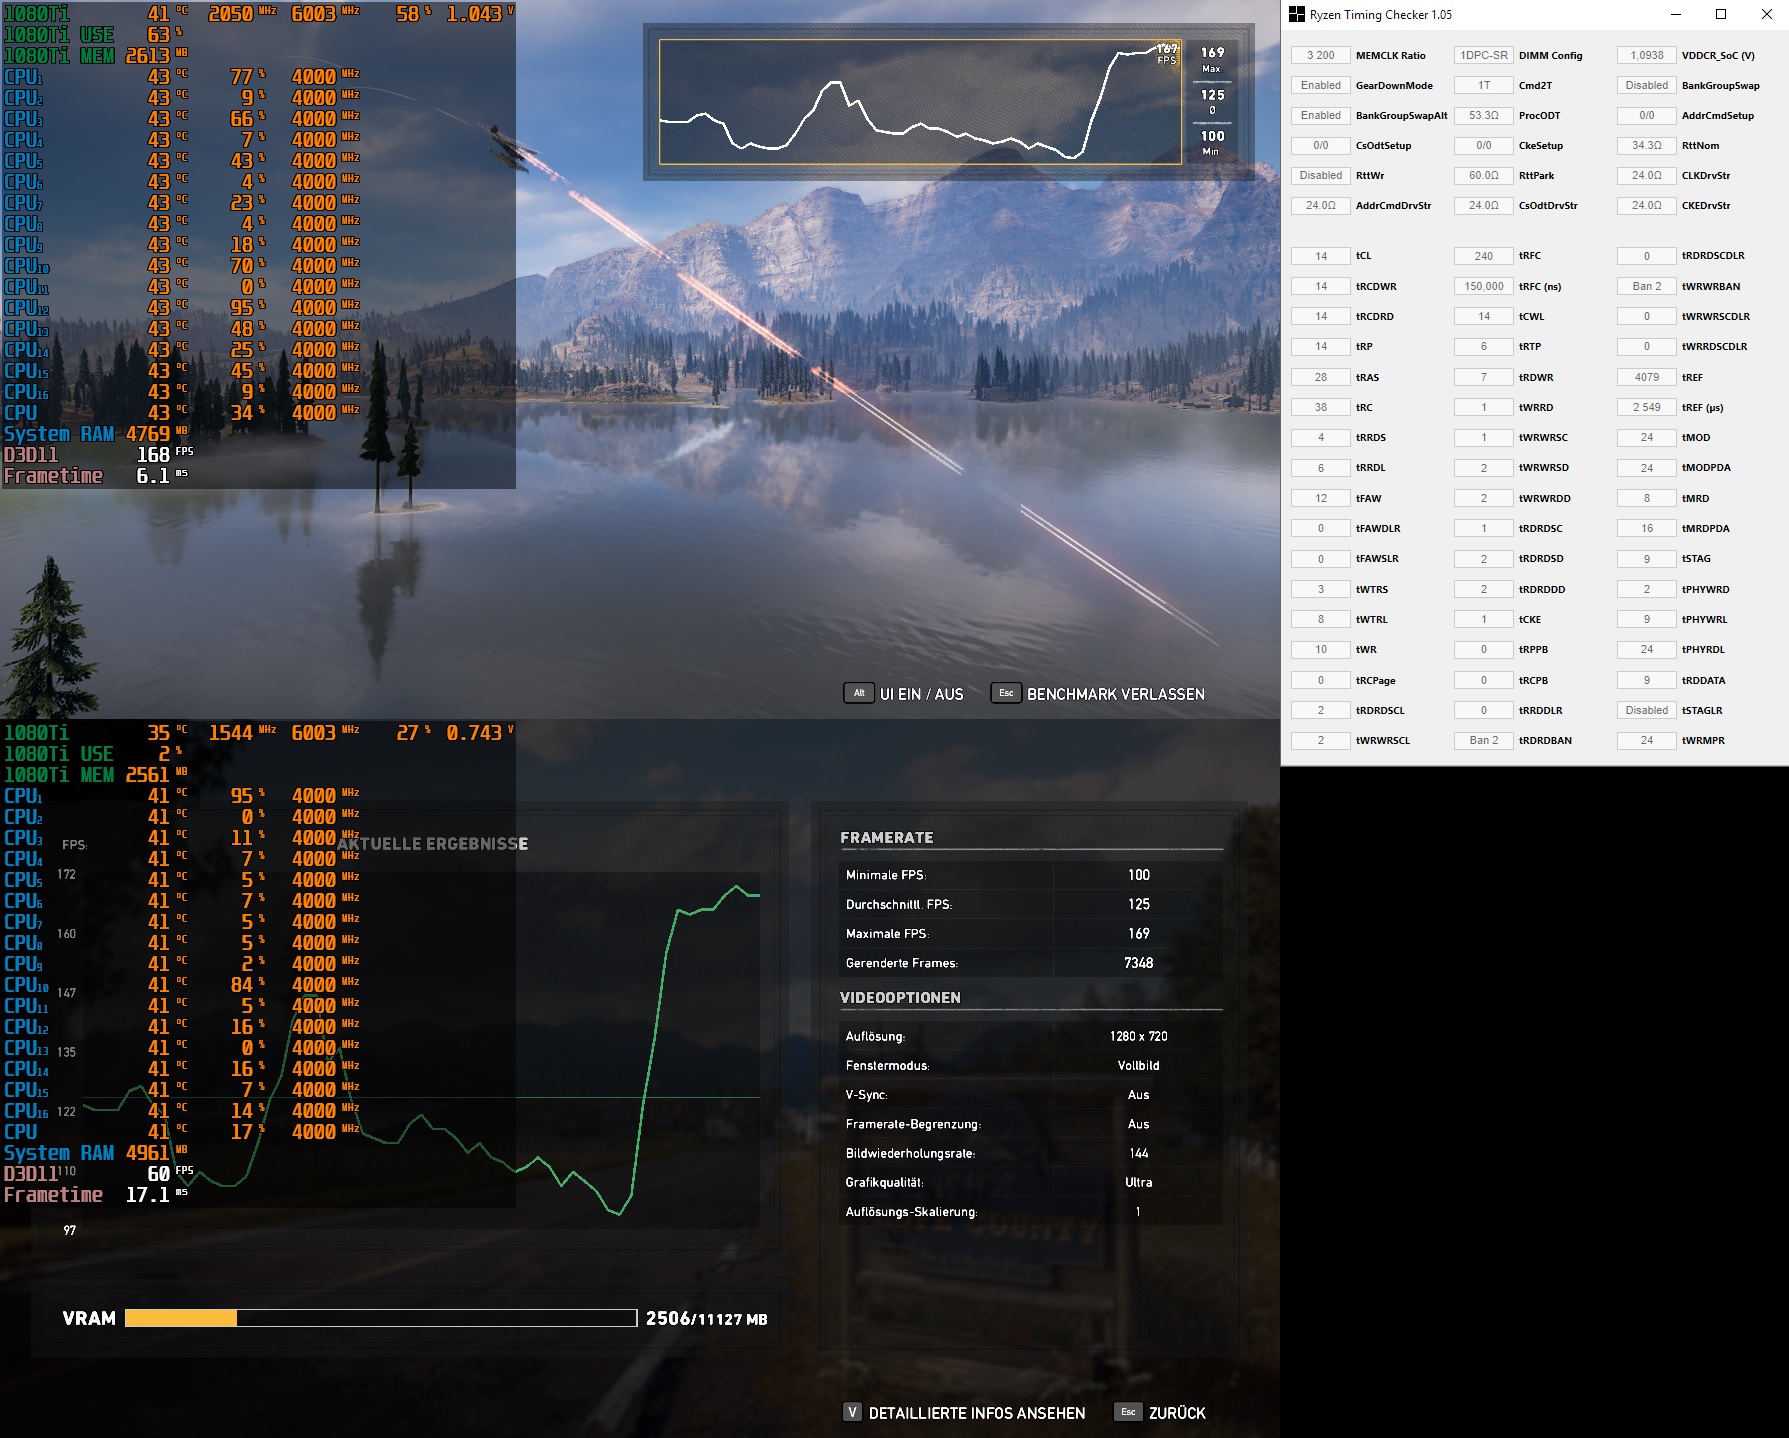
Task: Click the Grafikqualität value Ultra
Action: pos(1139,1182)
